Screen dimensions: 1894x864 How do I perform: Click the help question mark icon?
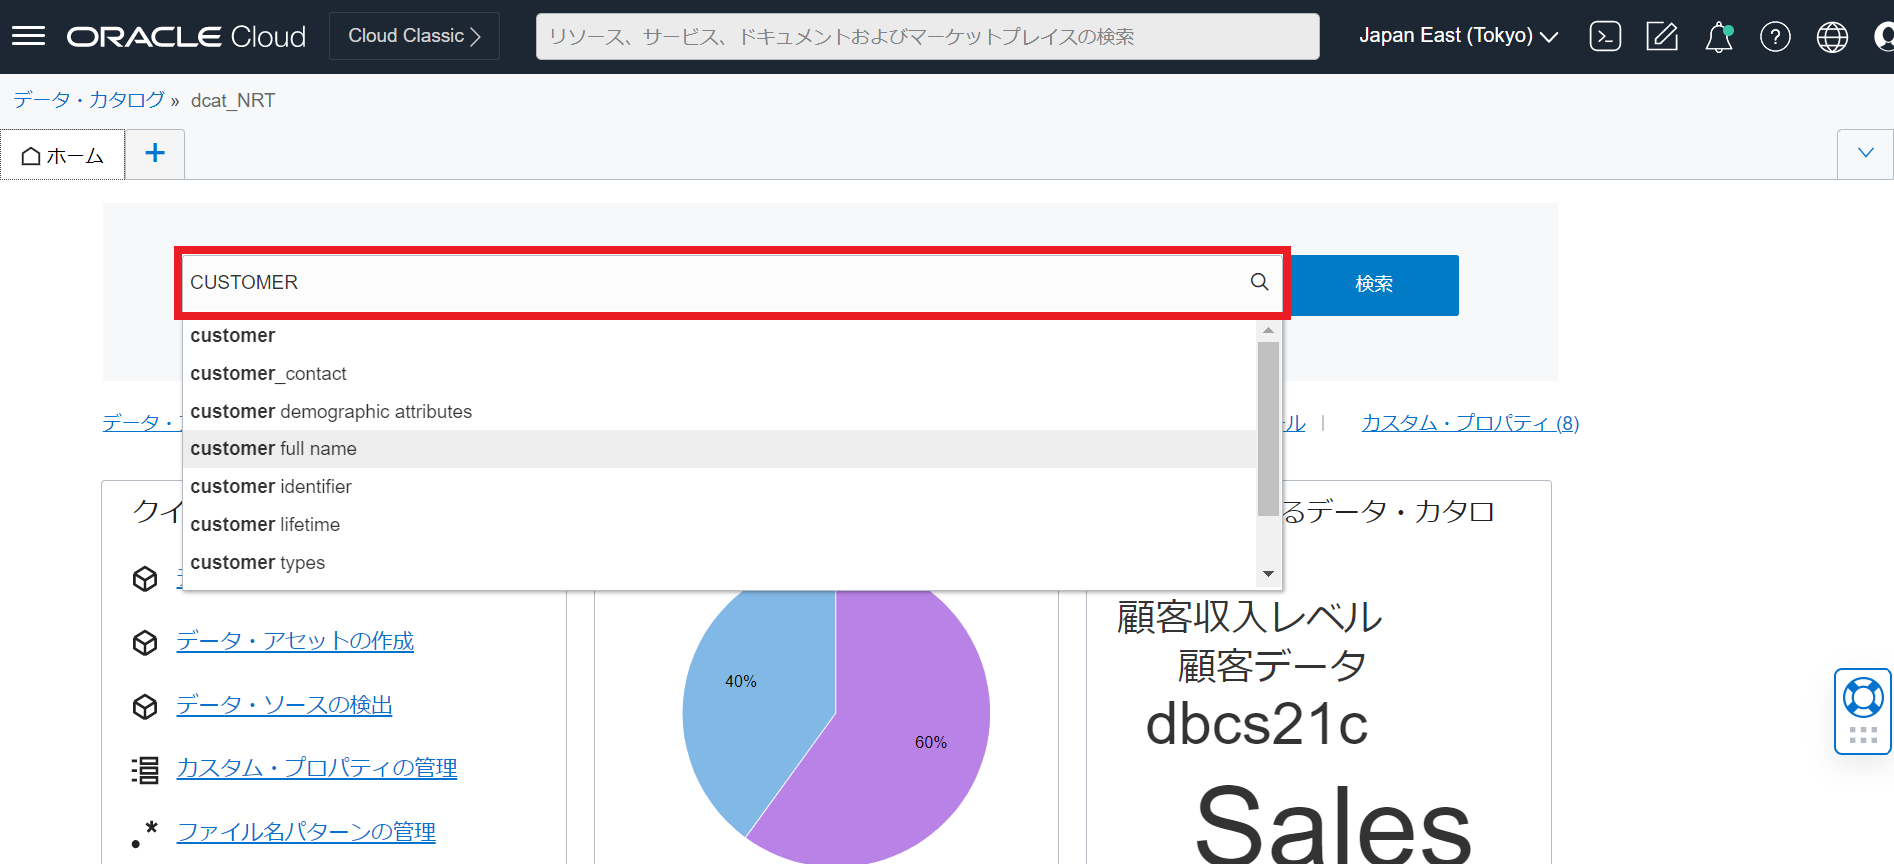click(1775, 37)
